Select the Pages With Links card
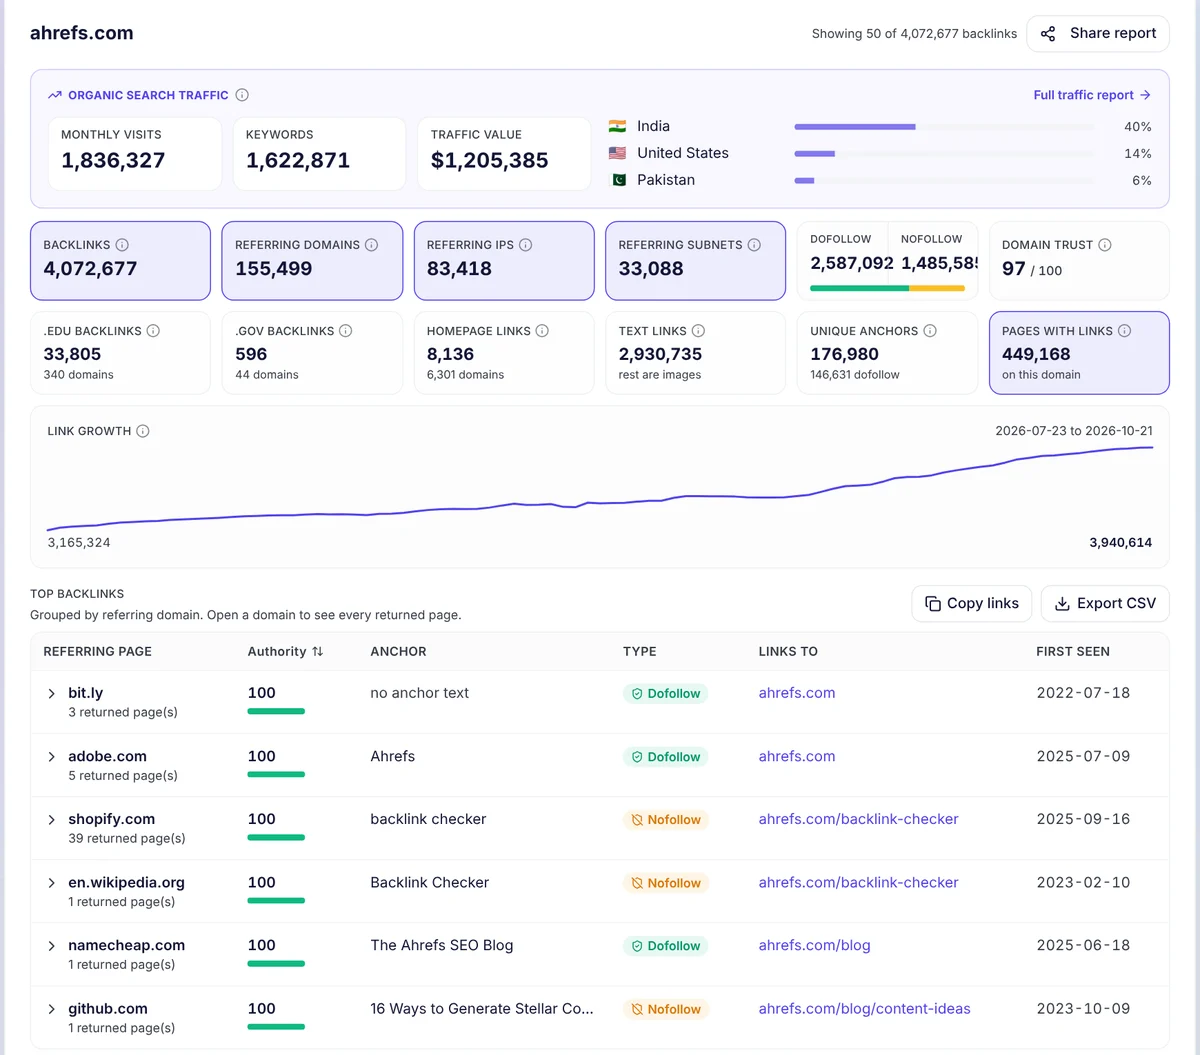Image resolution: width=1200 pixels, height=1055 pixels. [1079, 353]
